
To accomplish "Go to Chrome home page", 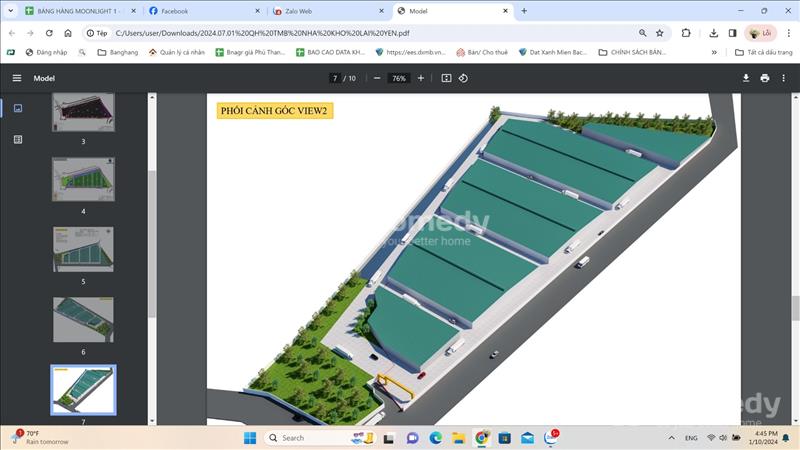I will coord(68,33).
